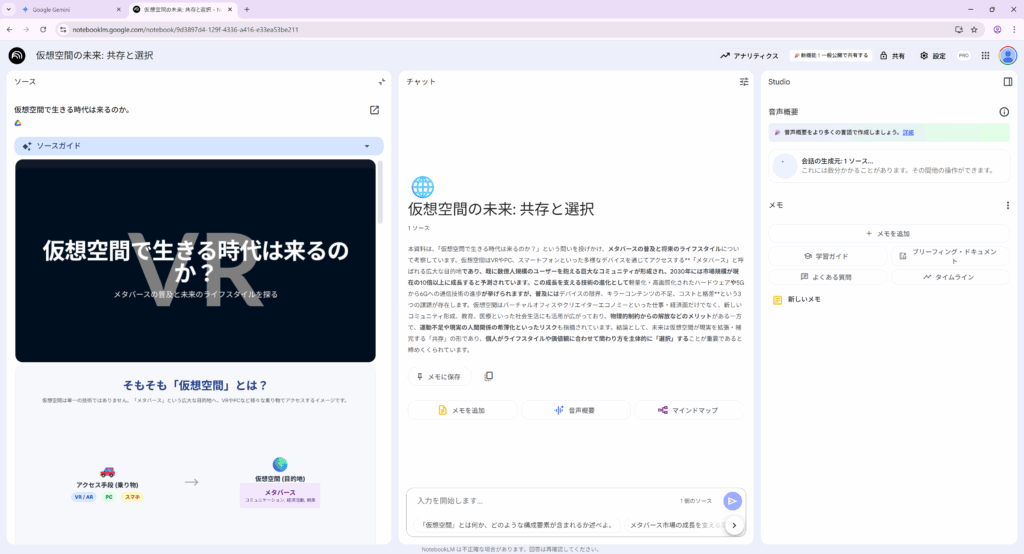Open the tab search dropdown arrow
Image resolution: width=1024 pixels, height=554 pixels.
(x=8, y=10)
